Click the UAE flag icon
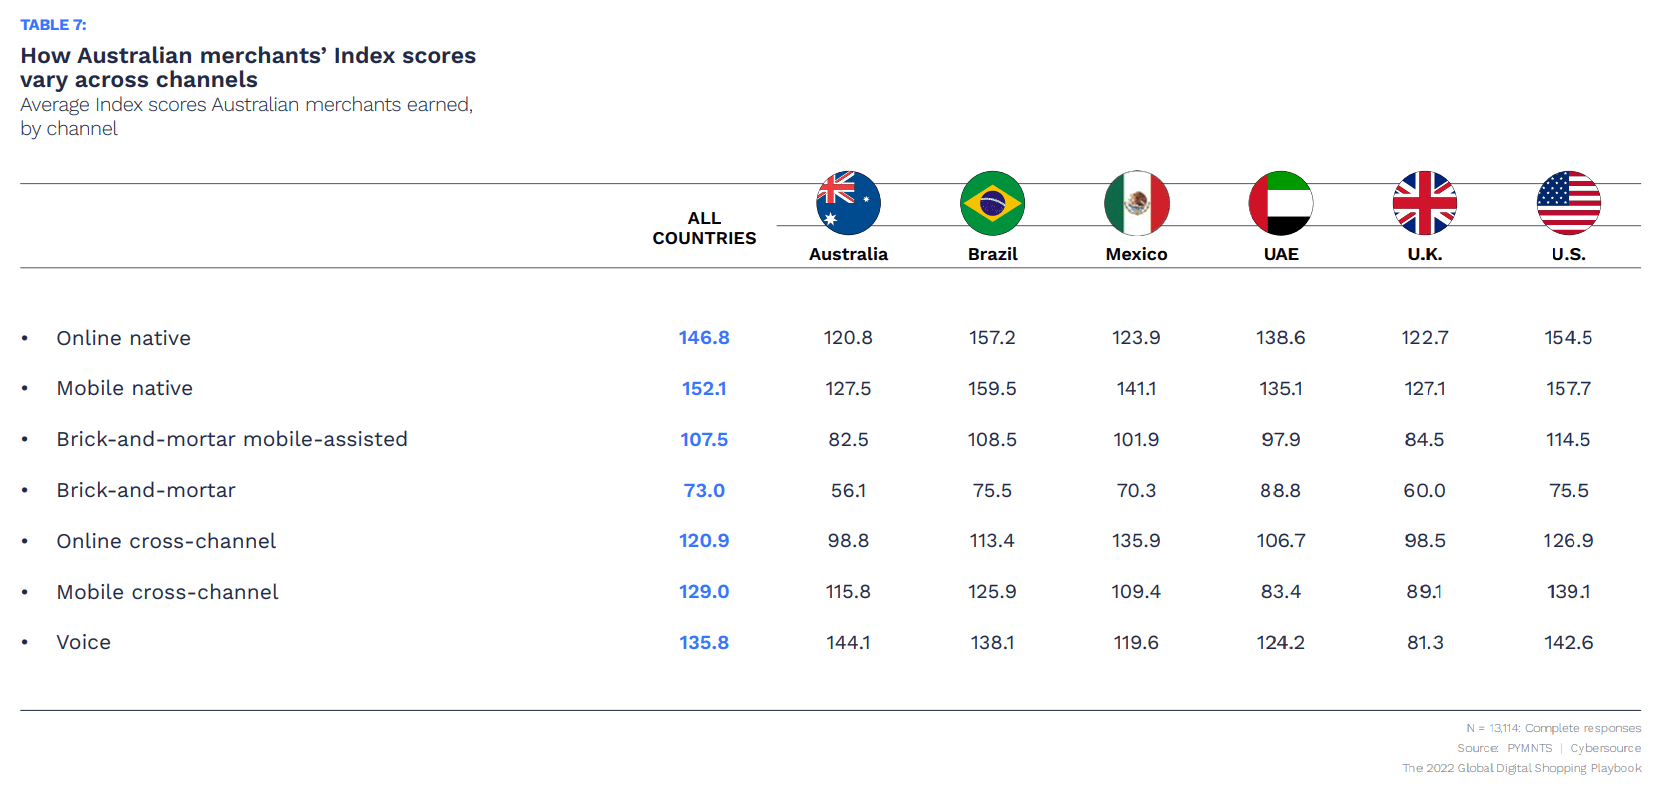The height and width of the screenshot is (791, 1656). 1280,203
